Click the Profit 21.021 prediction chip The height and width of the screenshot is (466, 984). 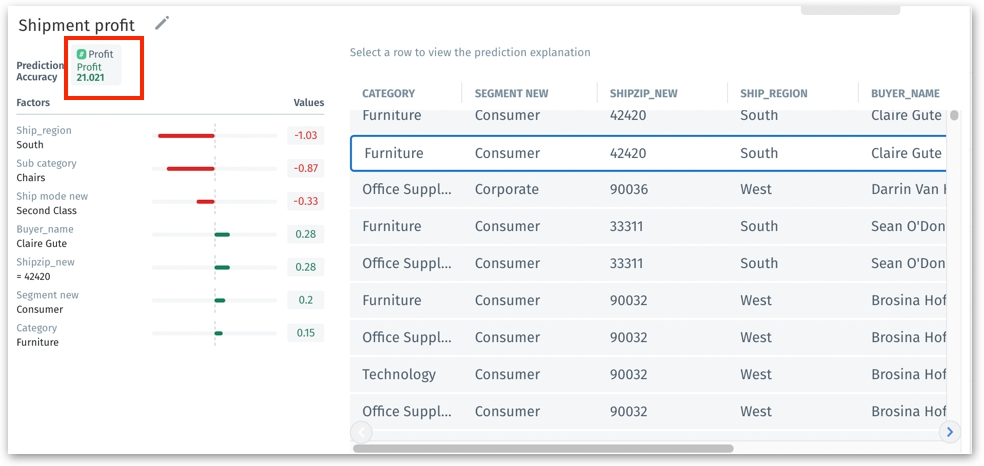click(x=97, y=66)
